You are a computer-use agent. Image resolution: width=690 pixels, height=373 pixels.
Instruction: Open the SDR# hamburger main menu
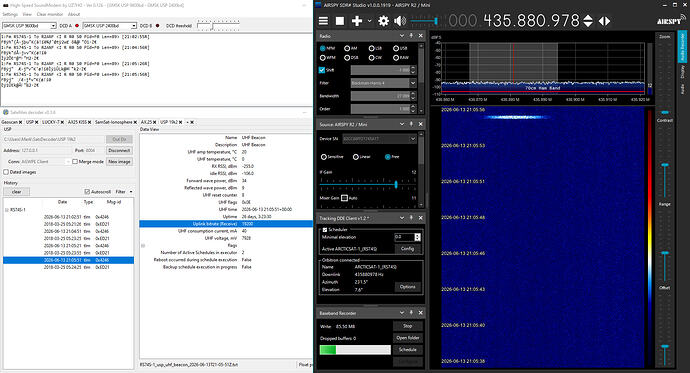323,21
